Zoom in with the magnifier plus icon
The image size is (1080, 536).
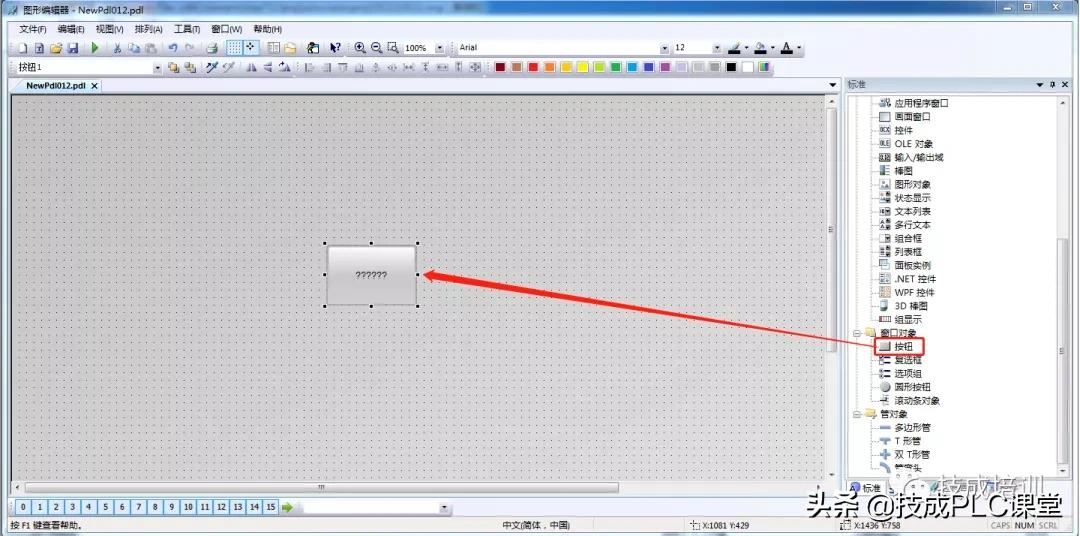360,48
